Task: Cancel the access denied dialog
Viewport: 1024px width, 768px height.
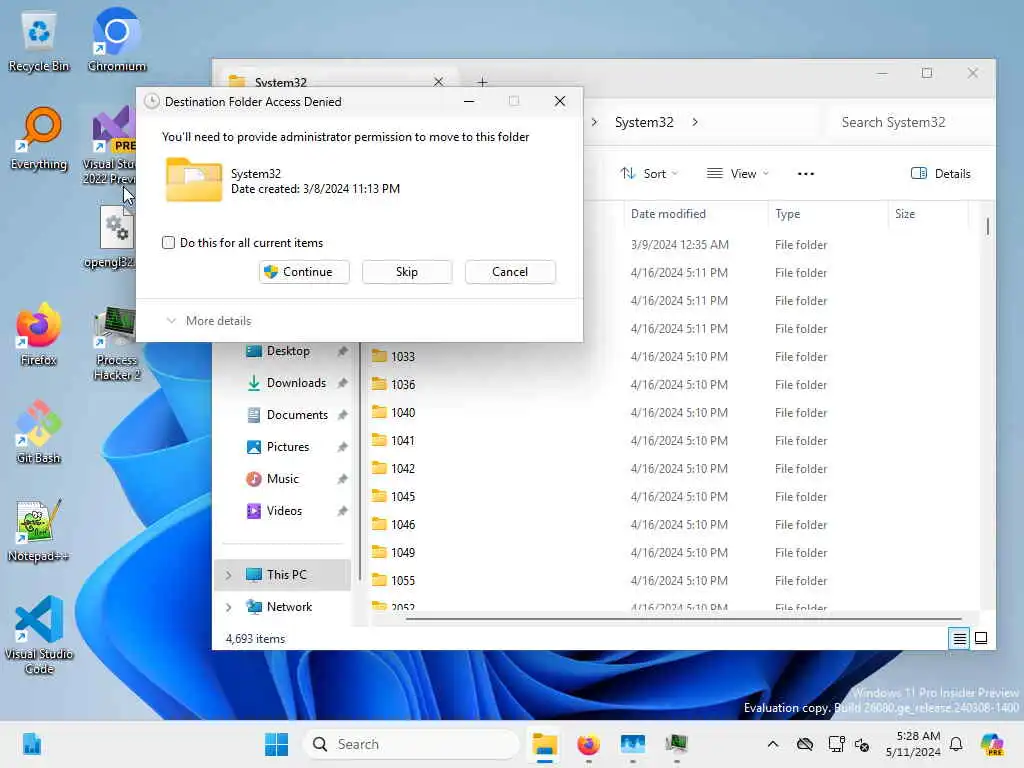Action: 510,272
